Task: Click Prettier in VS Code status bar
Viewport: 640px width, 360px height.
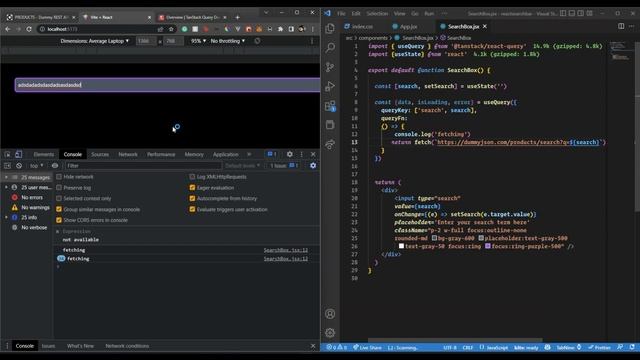Action: point(599,348)
